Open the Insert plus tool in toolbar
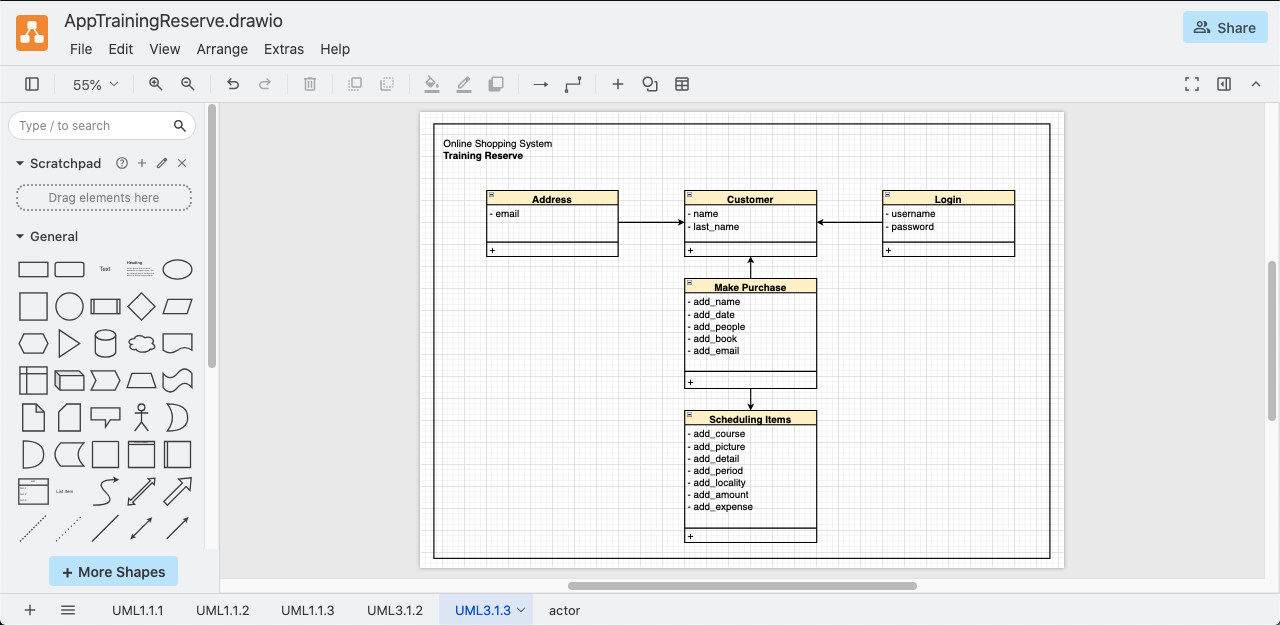Viewport: 1280px width, 625px height. pyautogui.click(x=618, y=85)
